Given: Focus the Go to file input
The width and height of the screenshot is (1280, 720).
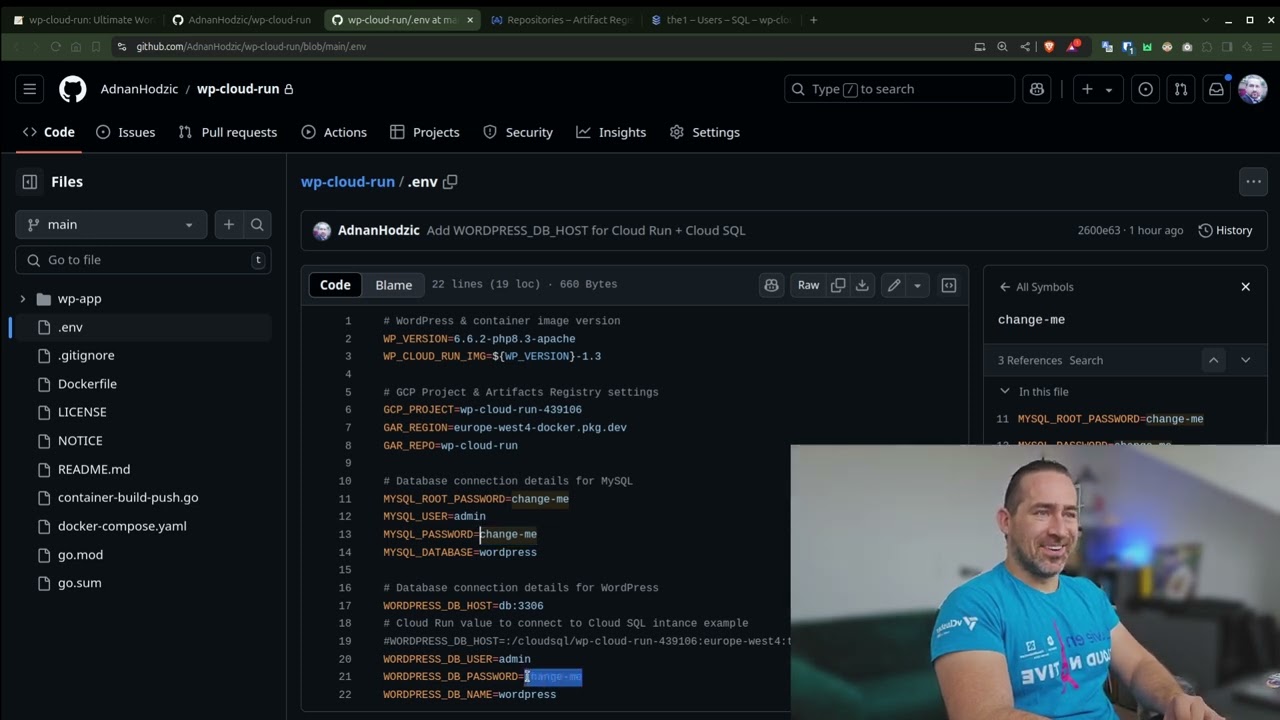Looking at the screenshot, I should 143,260.
